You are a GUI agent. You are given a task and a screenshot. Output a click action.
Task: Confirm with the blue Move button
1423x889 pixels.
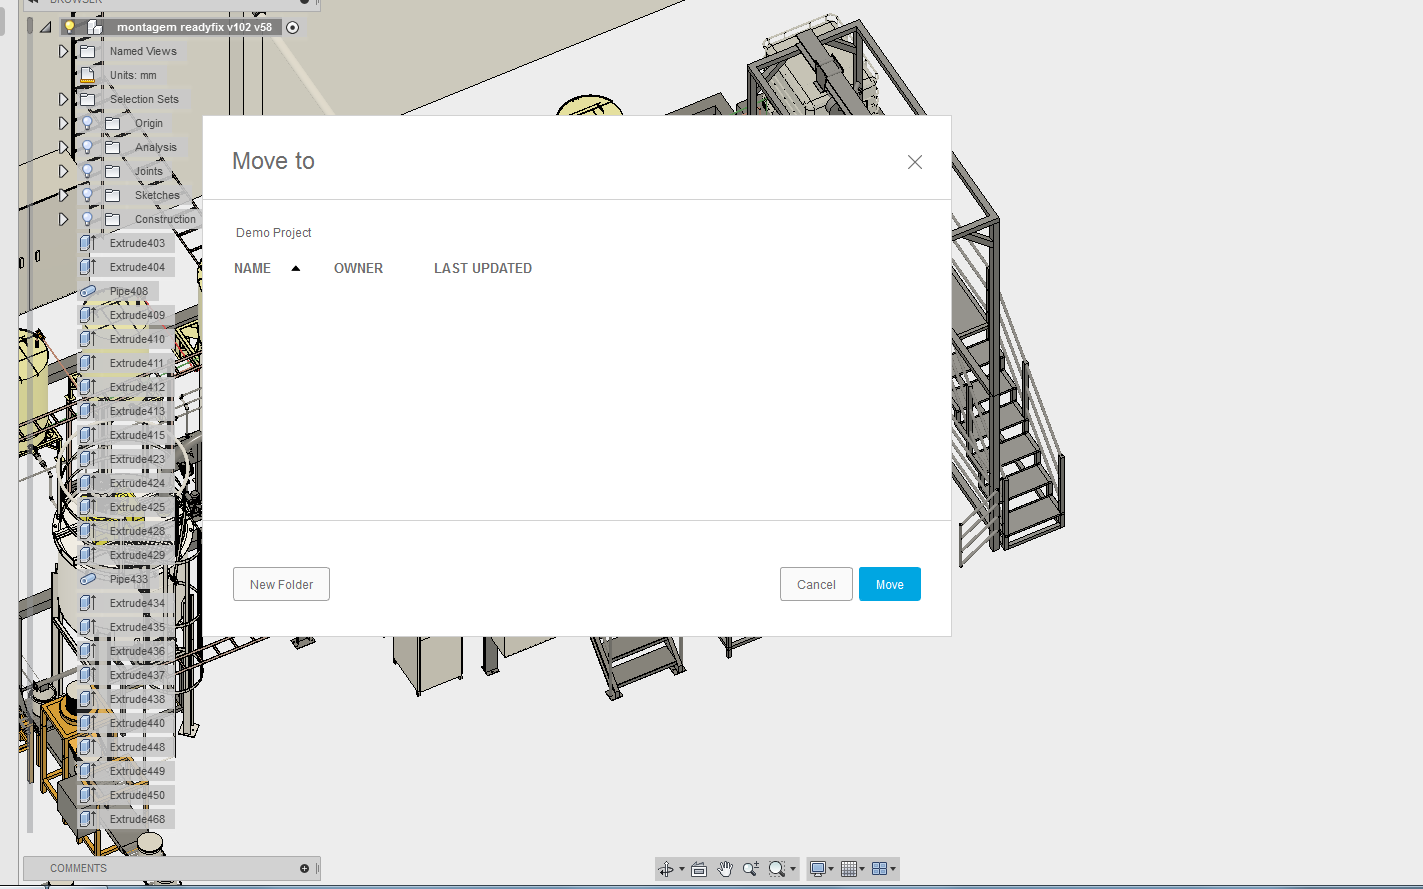(890, 584)
